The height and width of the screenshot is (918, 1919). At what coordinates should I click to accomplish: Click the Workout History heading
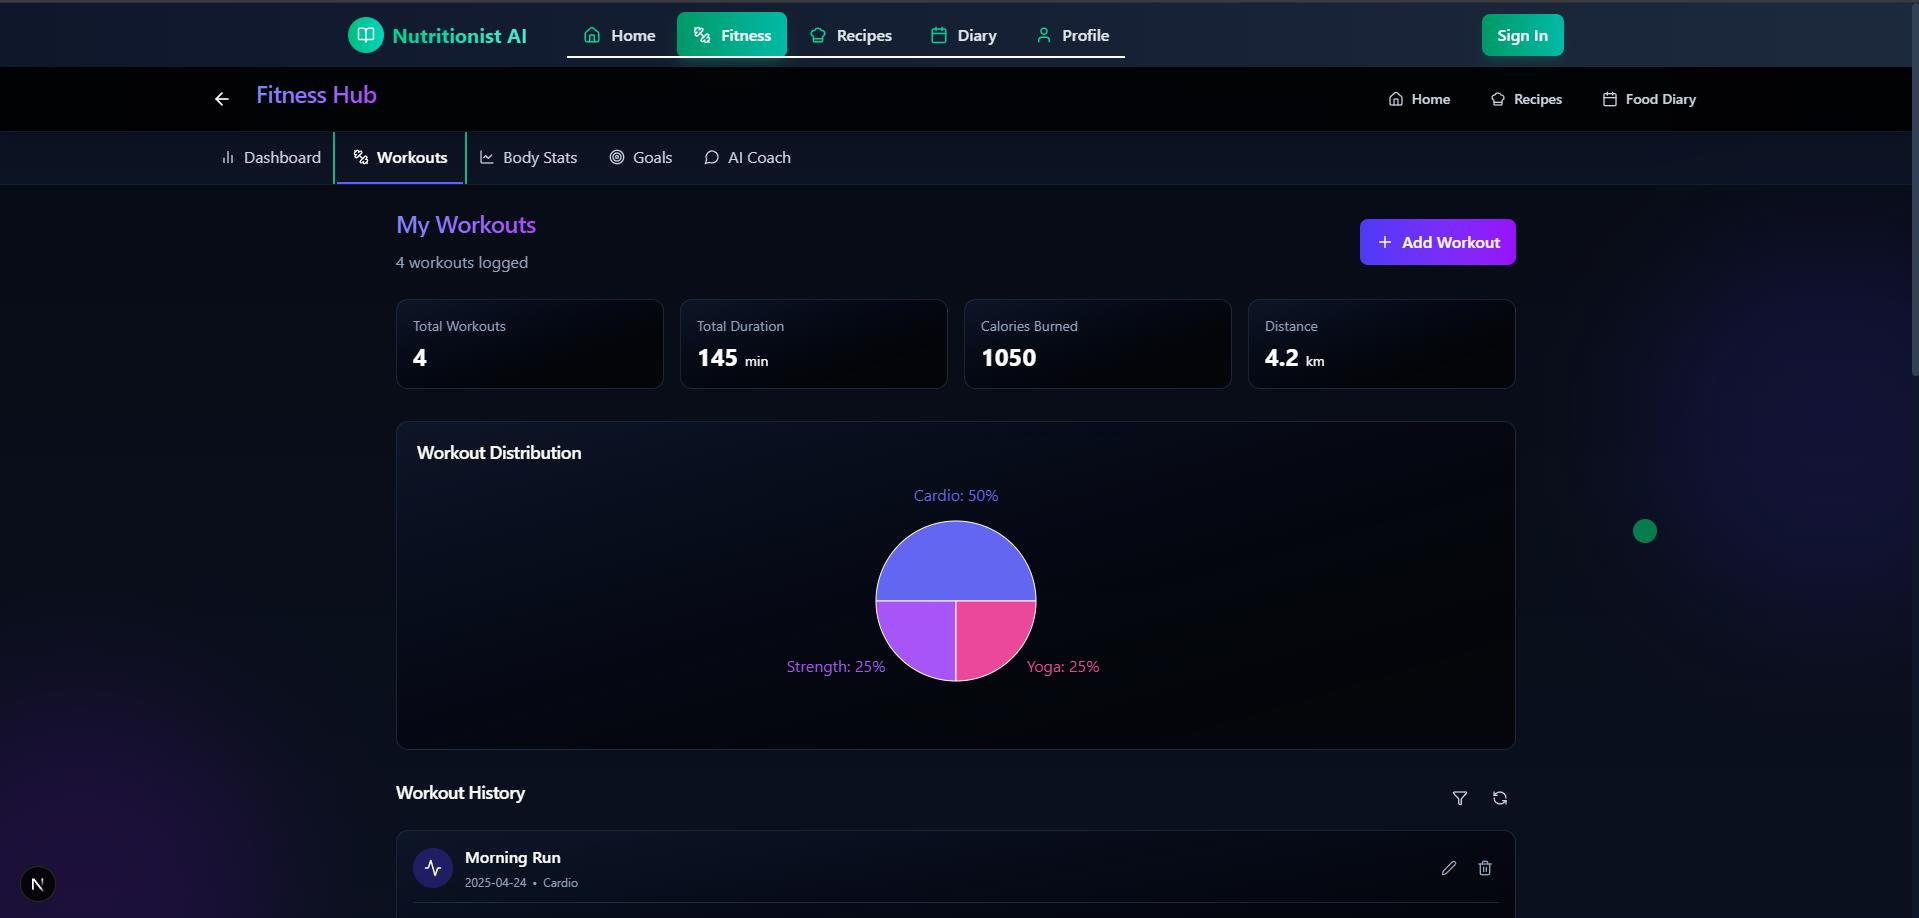(460, 793)
